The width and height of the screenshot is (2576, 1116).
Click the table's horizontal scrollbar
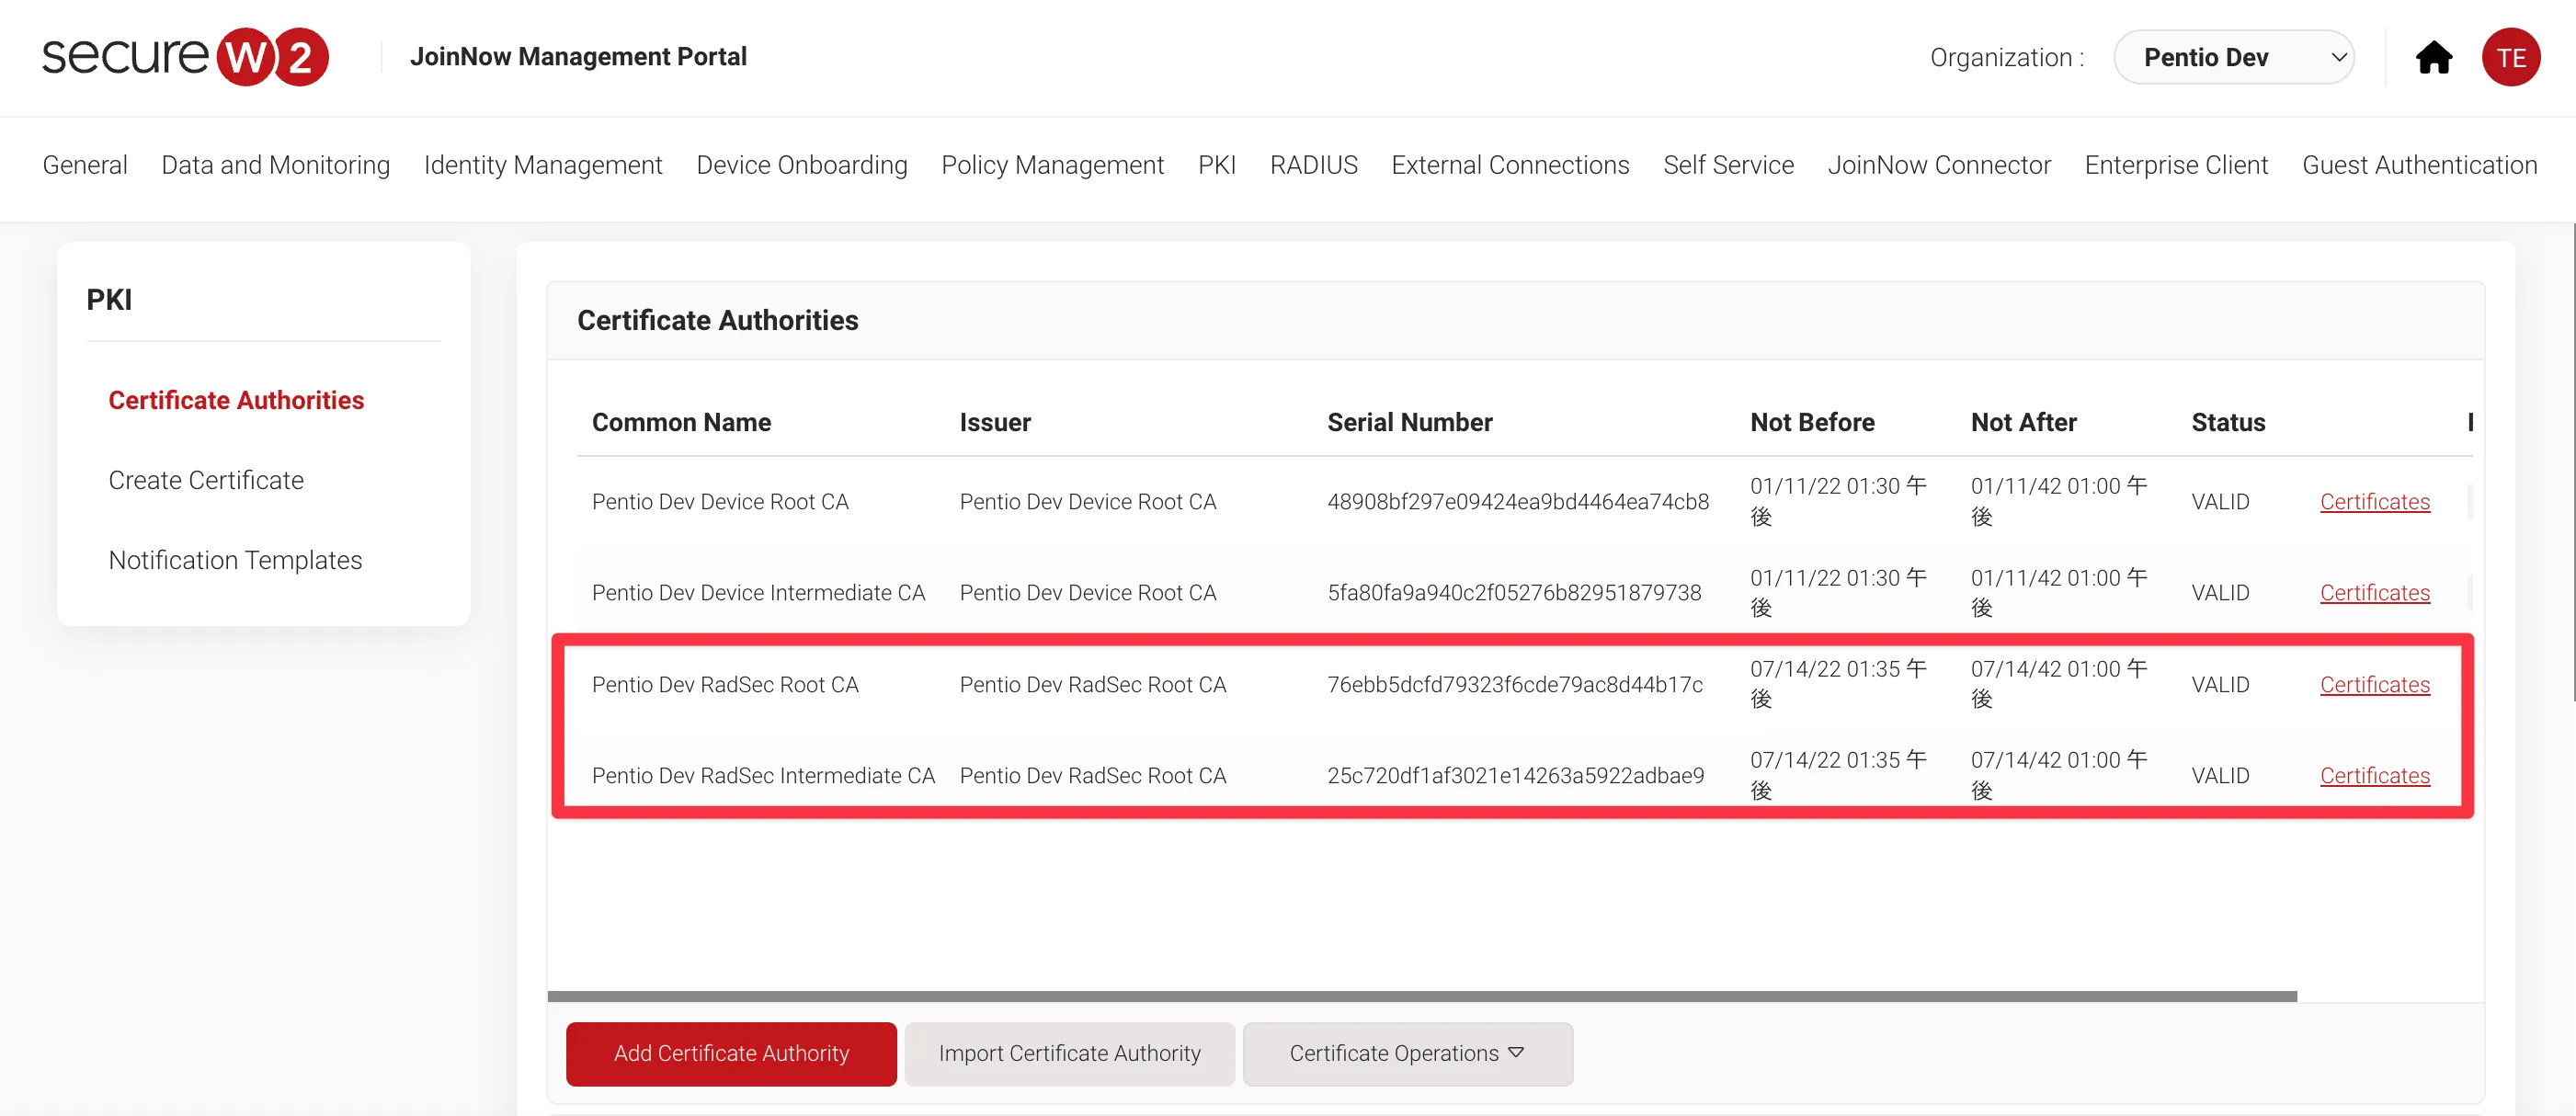pos(1420,996)
